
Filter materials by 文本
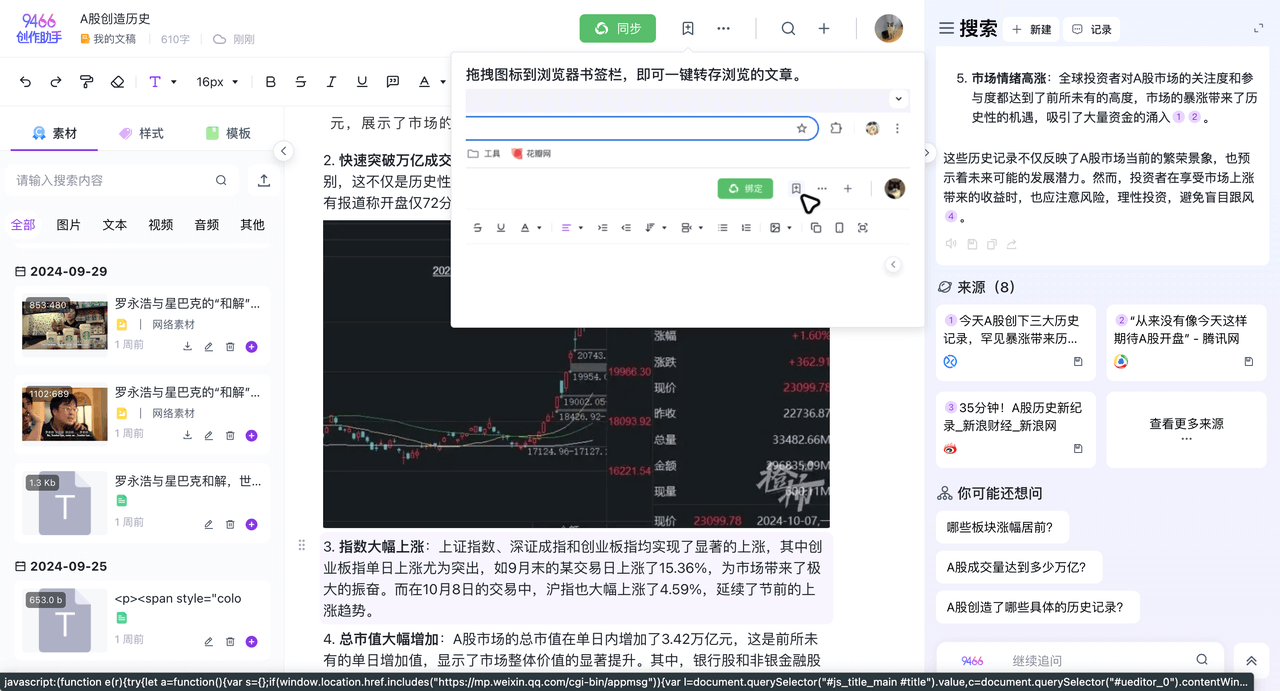tap(115, 225)
